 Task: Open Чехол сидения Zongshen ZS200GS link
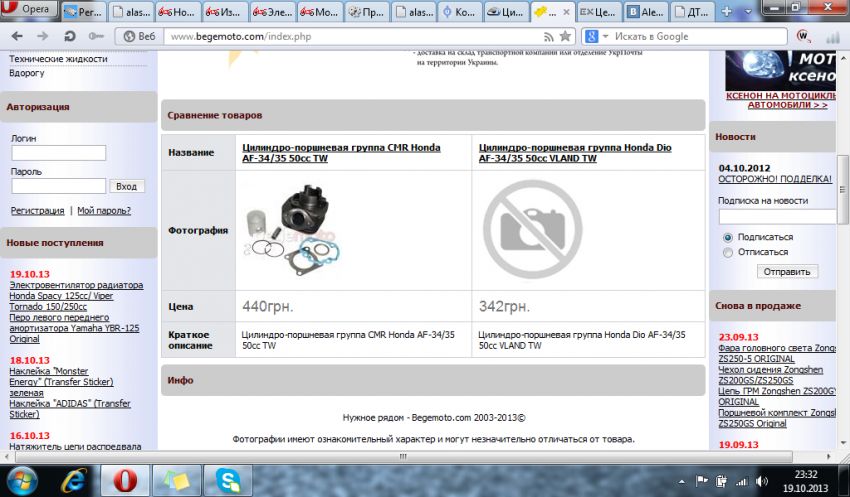coord(770,375)
